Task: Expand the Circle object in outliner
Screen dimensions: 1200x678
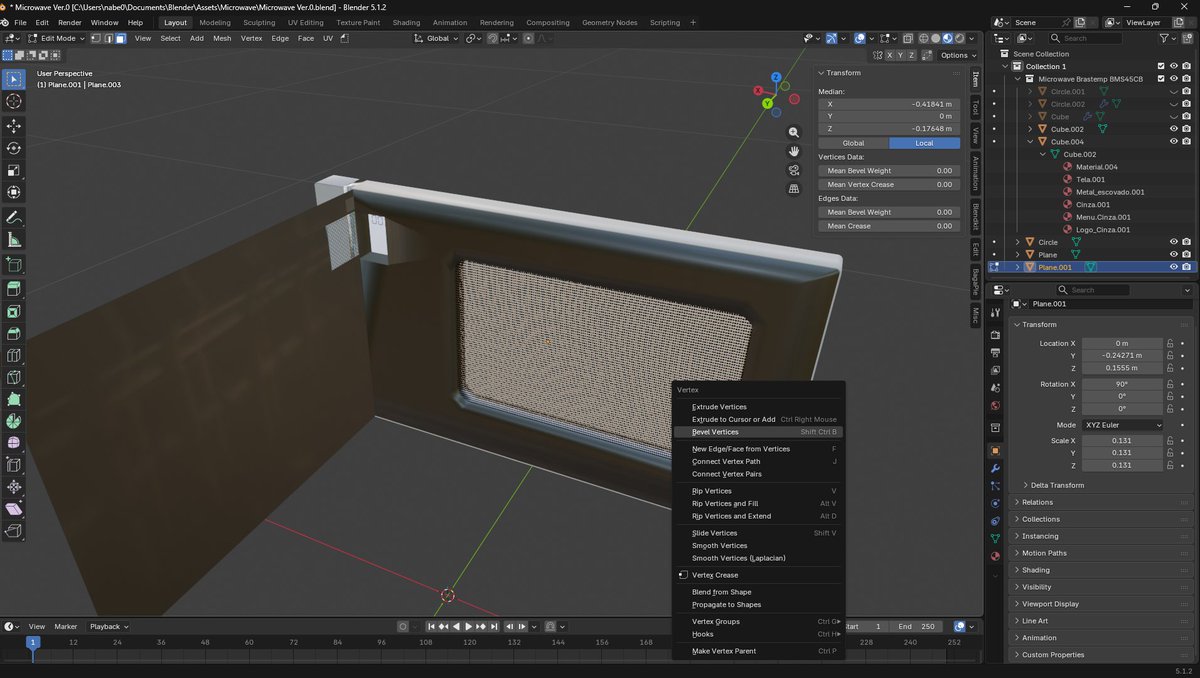Action: pyautogui.click(x=1018, y=242)
